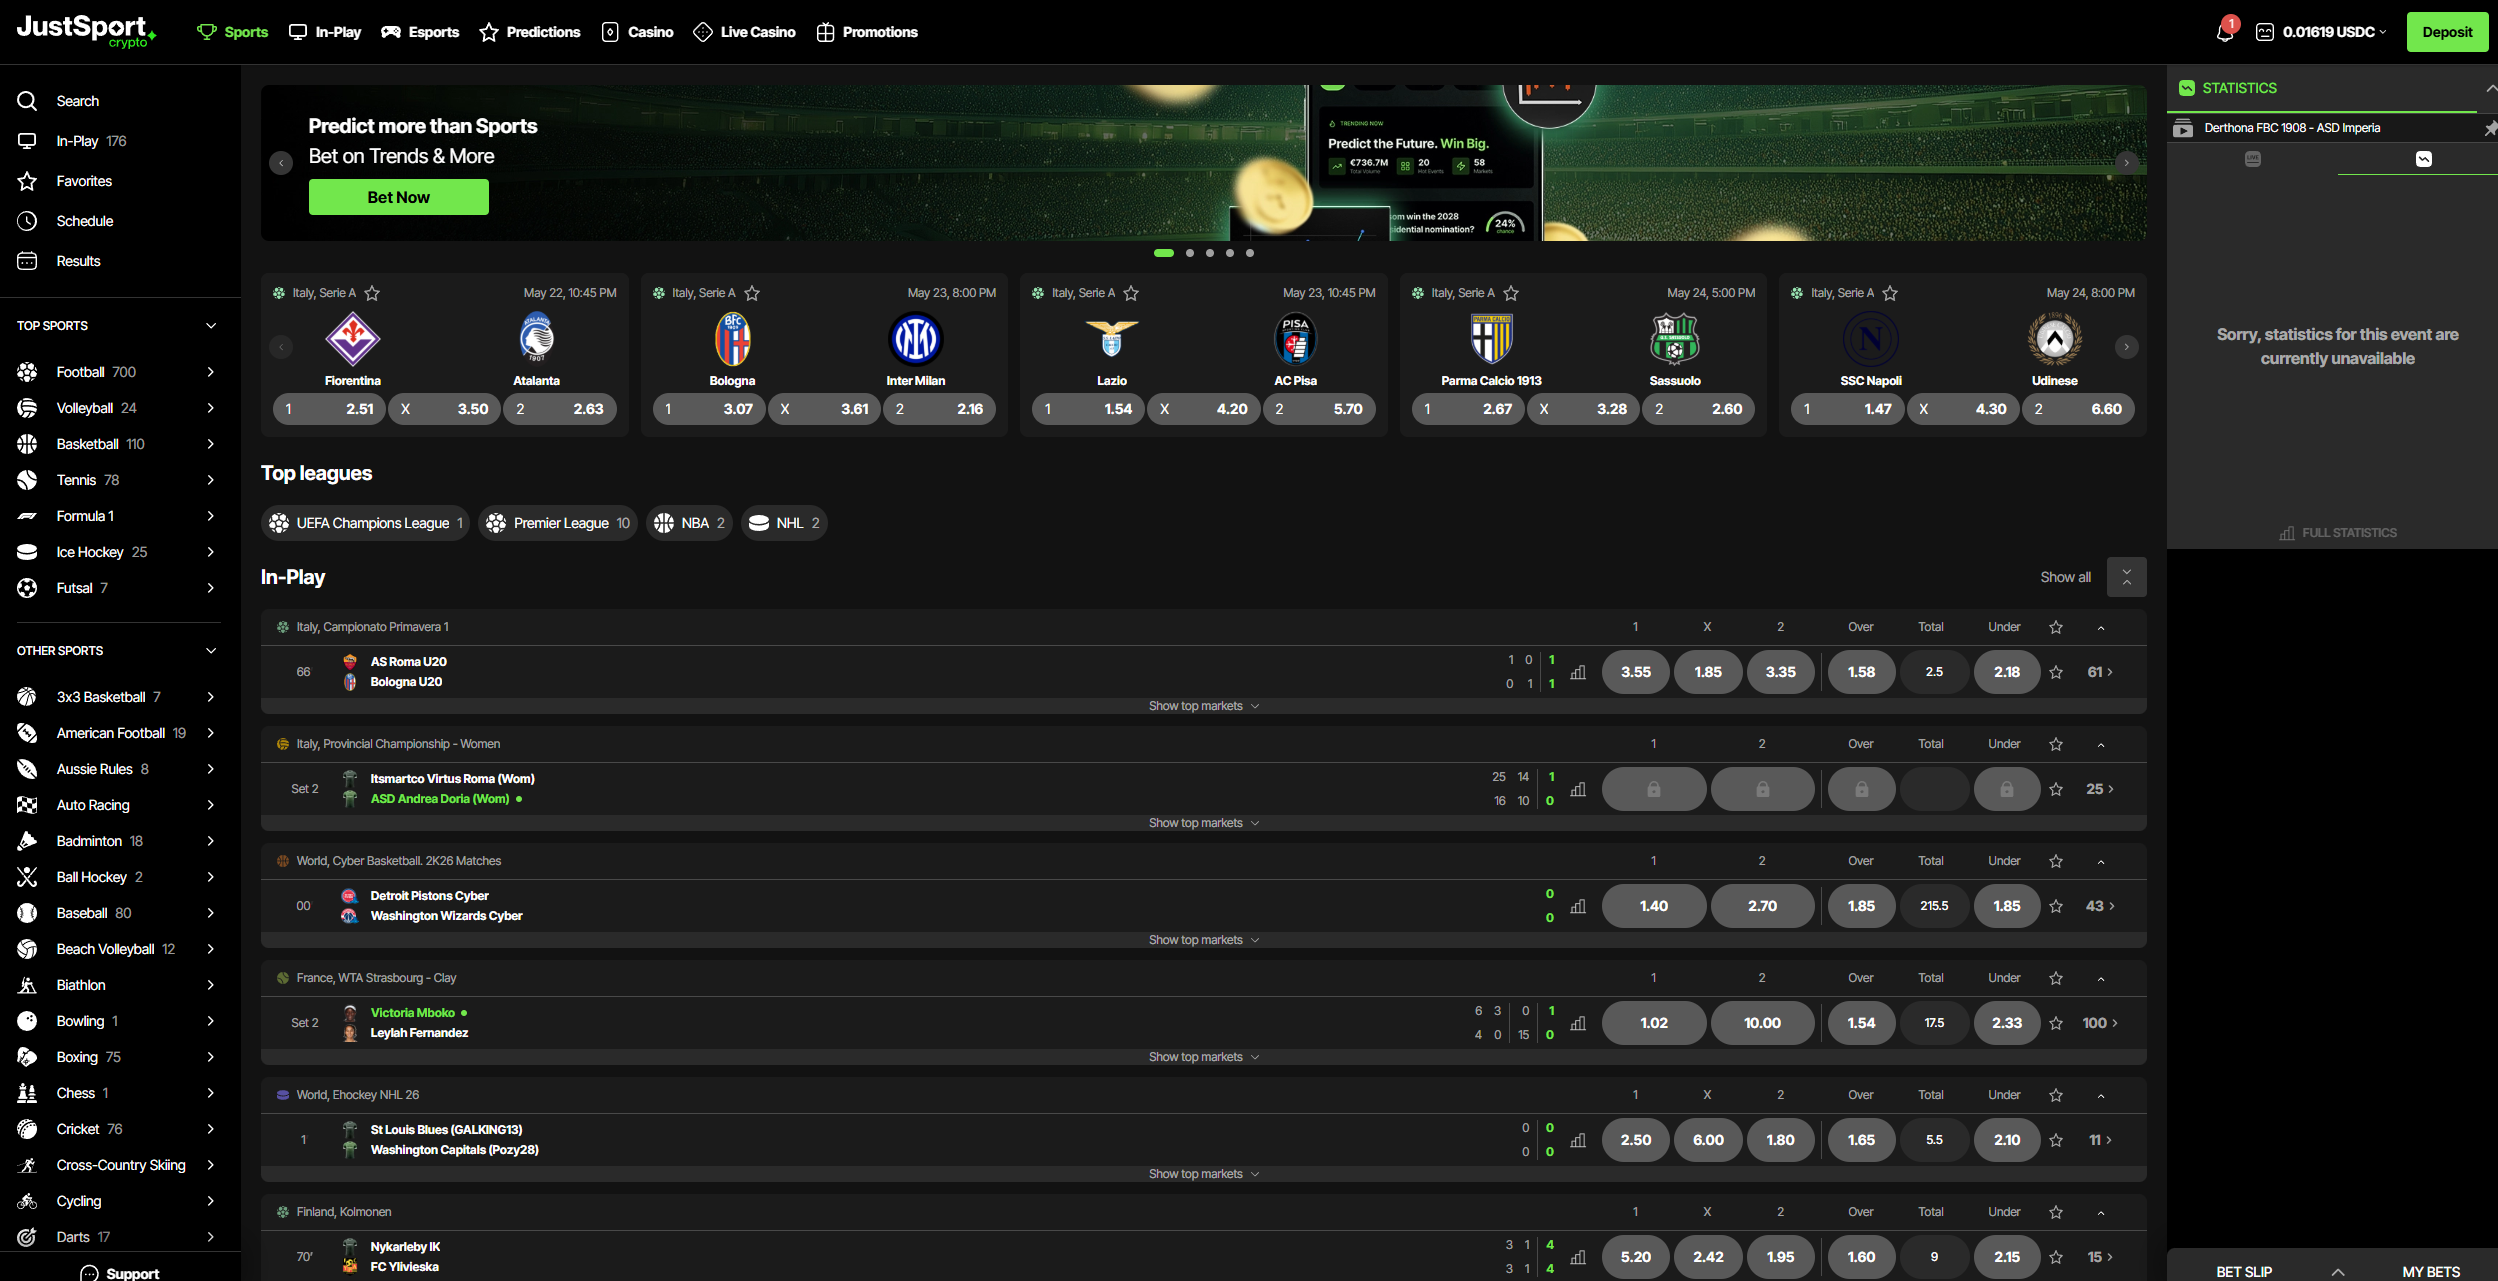Image resolution: width=2498 pixels, height=1281 pixels.
Task: Advance banner with the next arrow
Action: coord(2126,163)
